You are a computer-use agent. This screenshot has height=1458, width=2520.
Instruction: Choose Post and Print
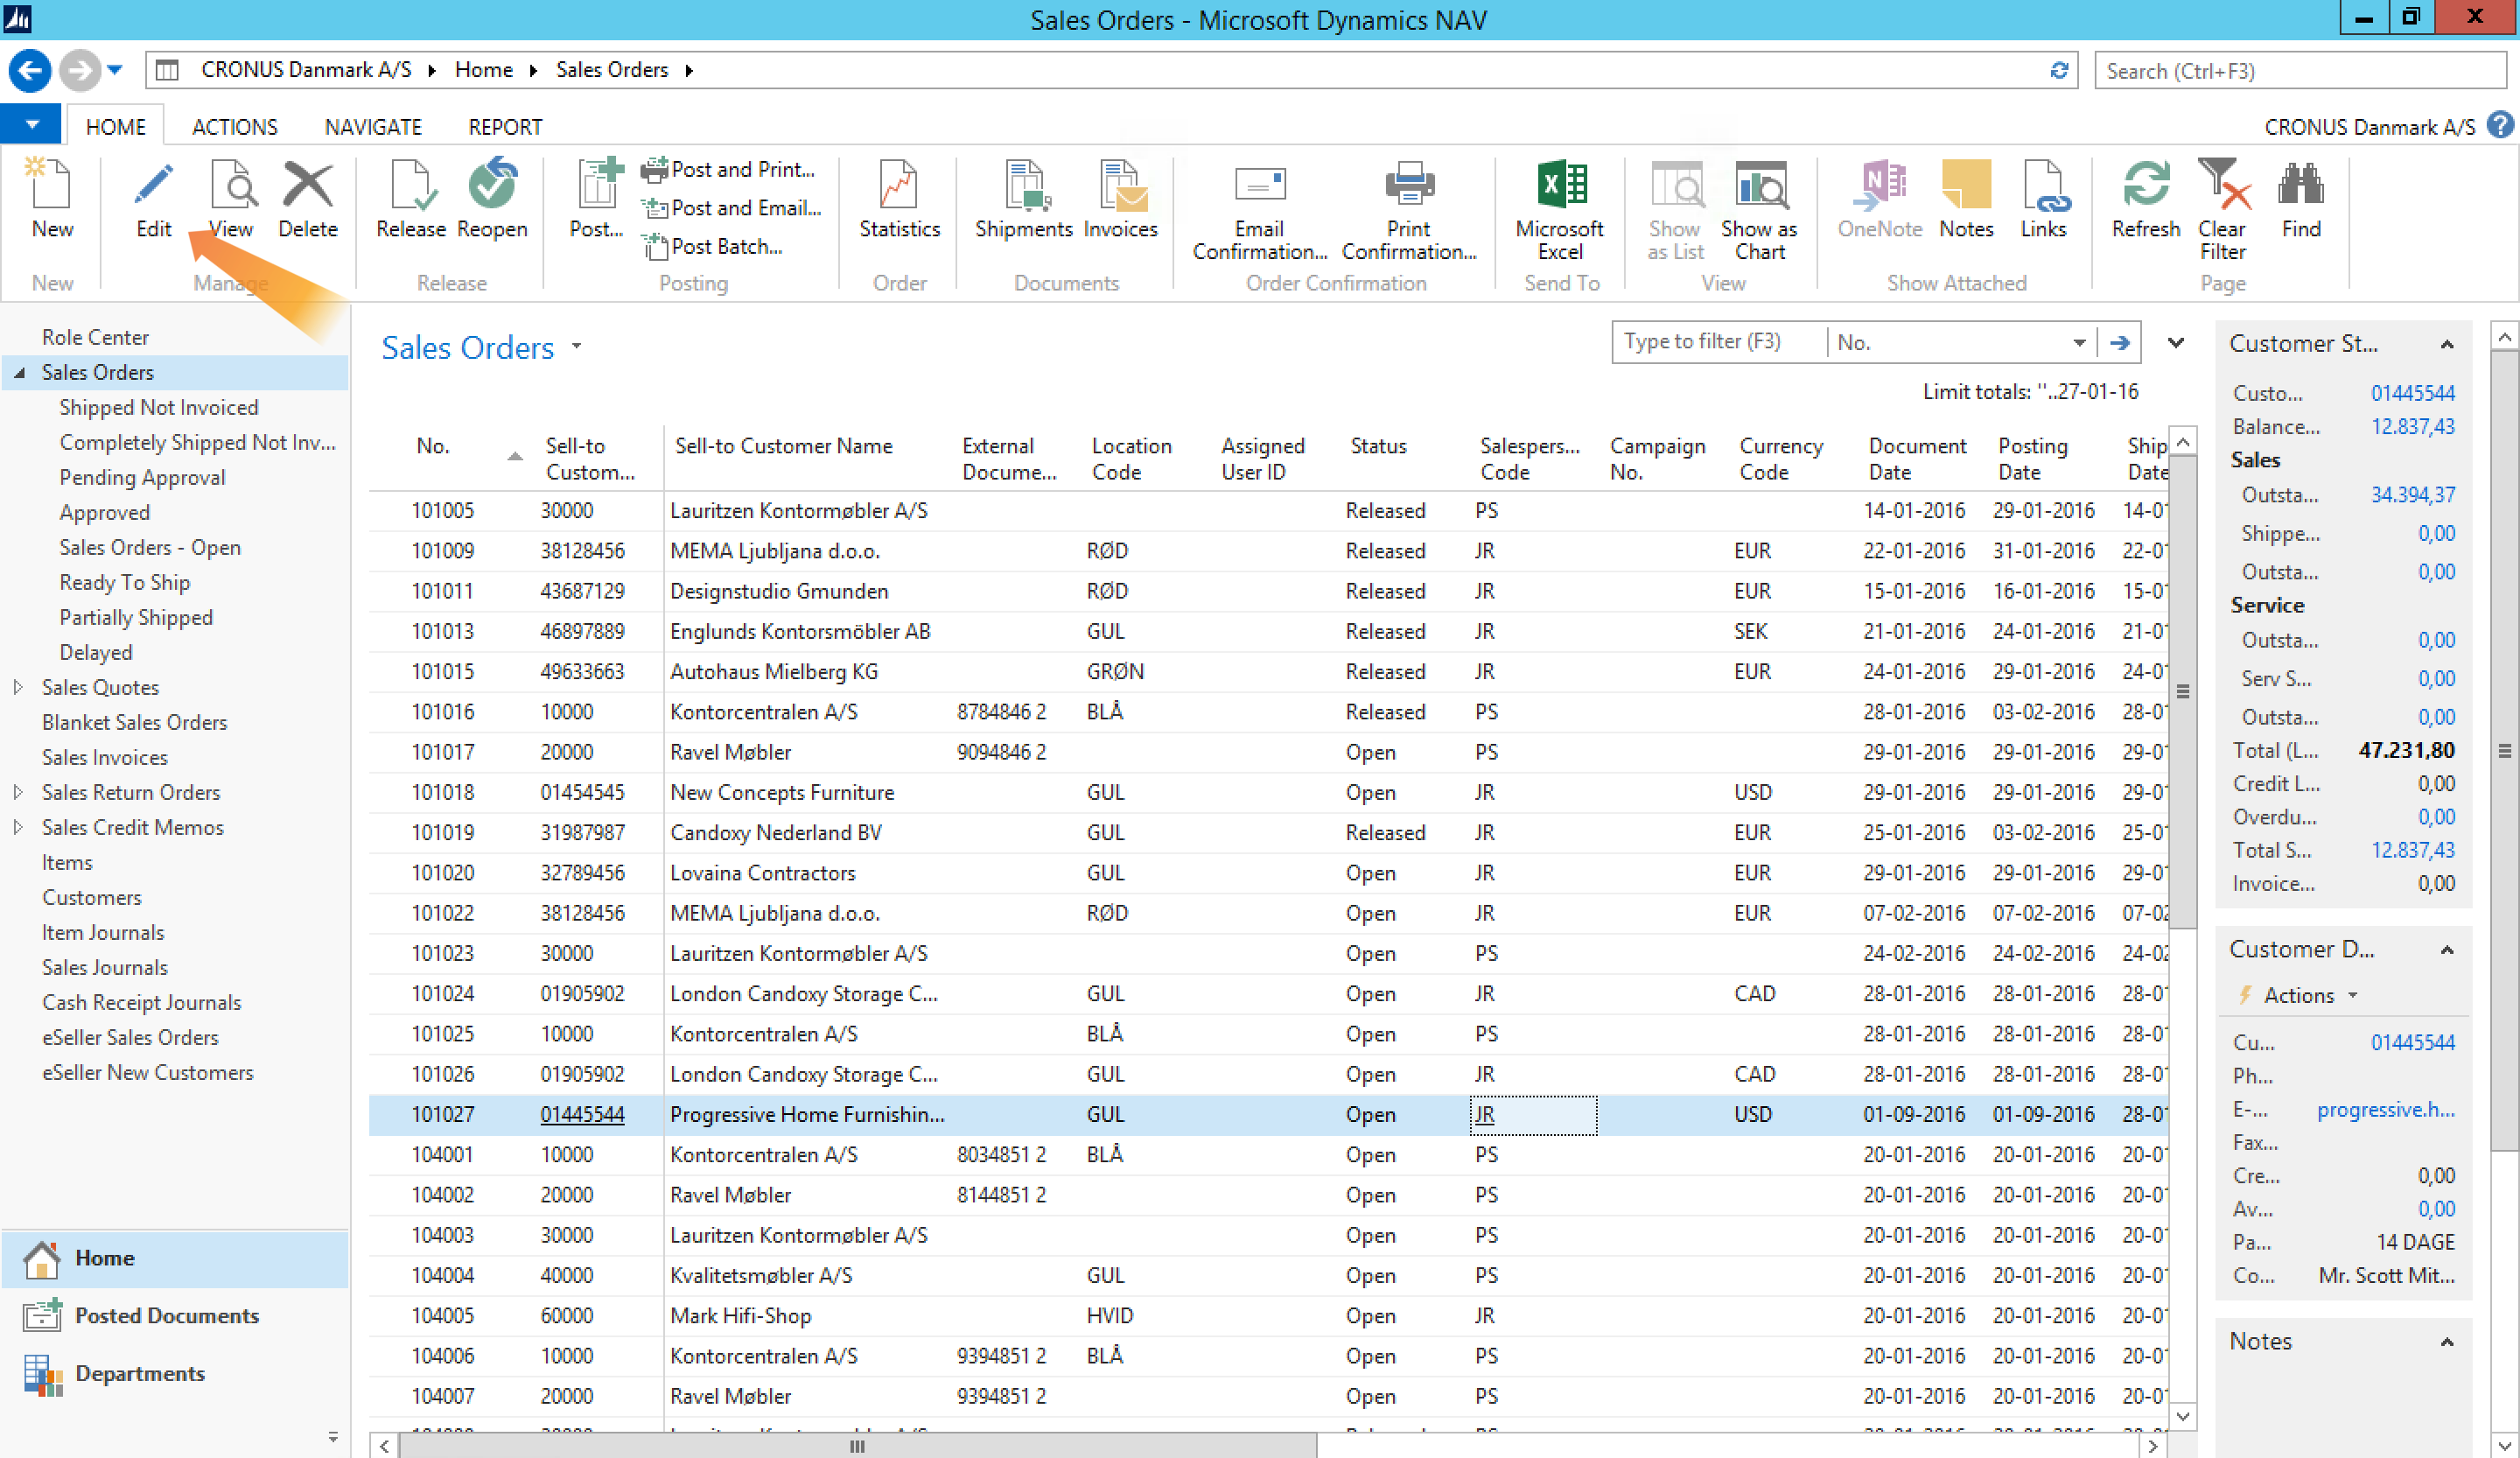(729, 170)
